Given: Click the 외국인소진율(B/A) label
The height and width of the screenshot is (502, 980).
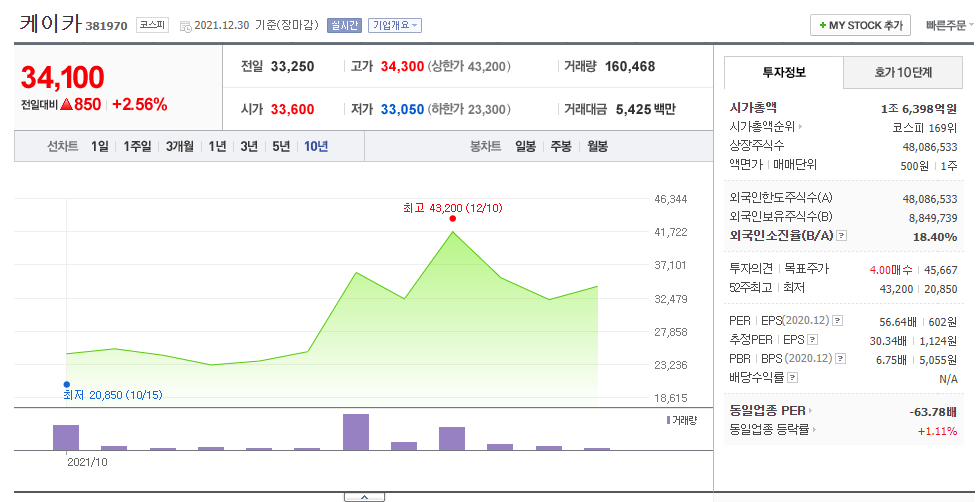Looking at the screenshot, I should tap(781, 236).
